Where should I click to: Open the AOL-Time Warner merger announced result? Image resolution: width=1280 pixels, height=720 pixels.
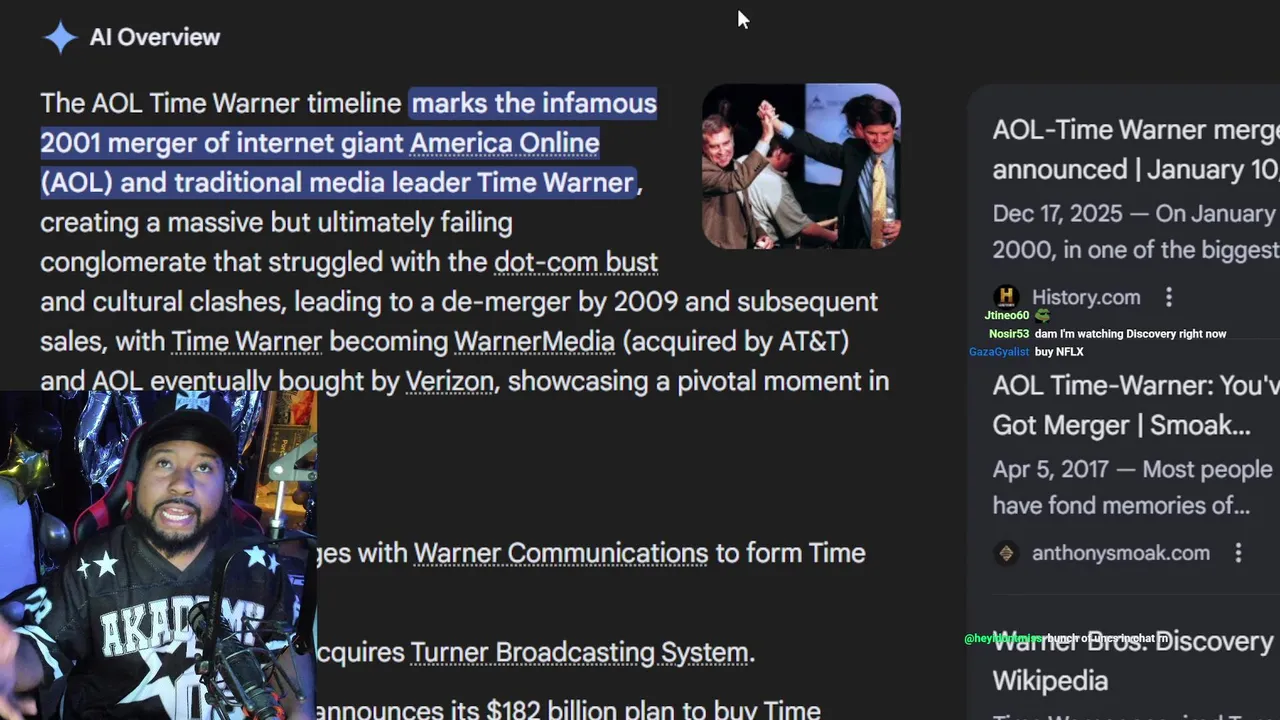1135,149
